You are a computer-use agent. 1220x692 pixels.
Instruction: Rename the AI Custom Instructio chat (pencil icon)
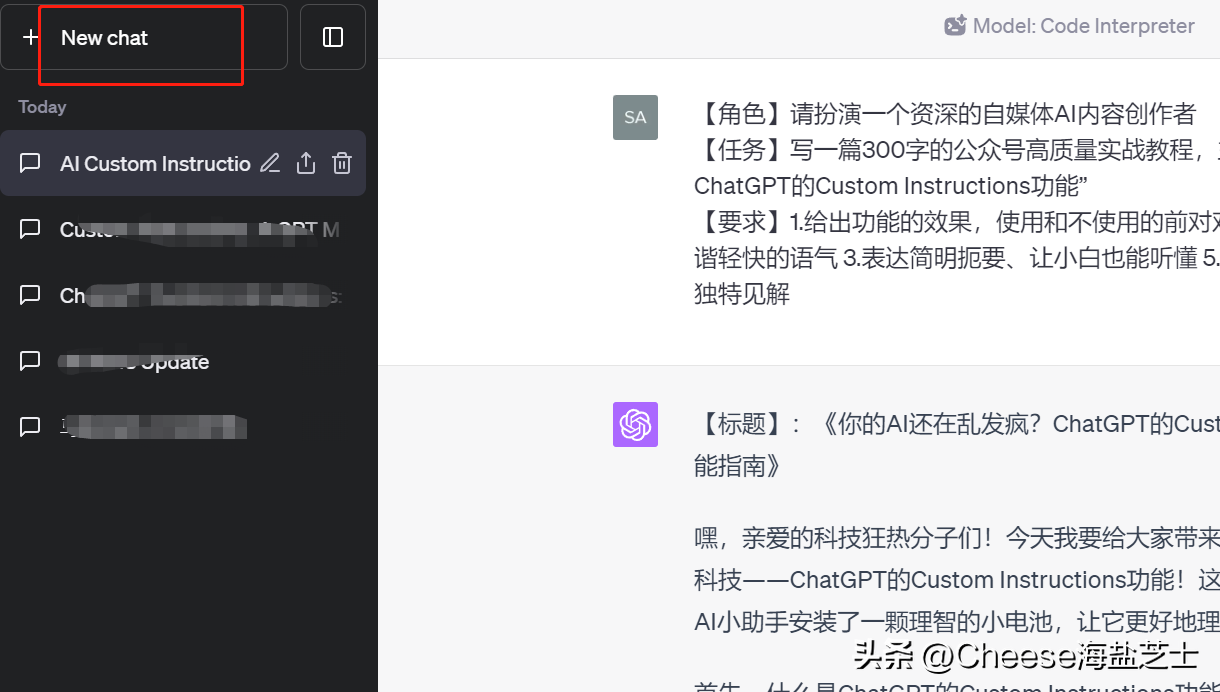click(x=270, y=163)
